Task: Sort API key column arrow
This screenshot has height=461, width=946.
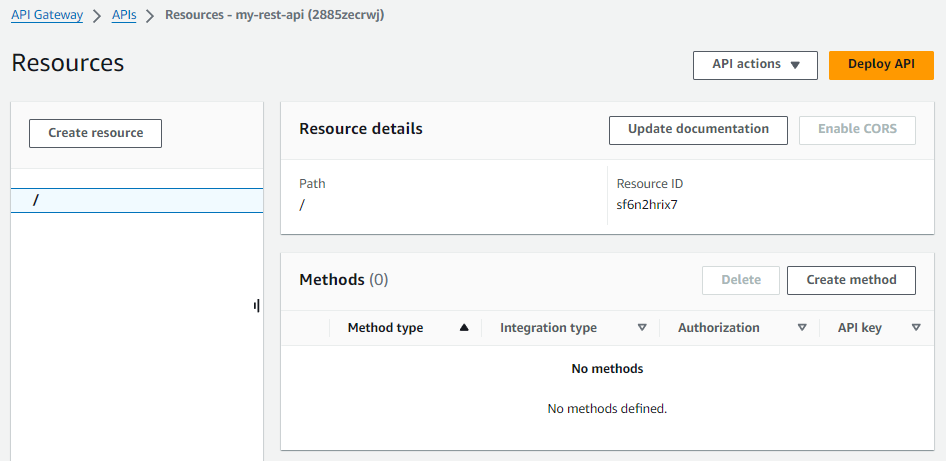Action: 916,328
